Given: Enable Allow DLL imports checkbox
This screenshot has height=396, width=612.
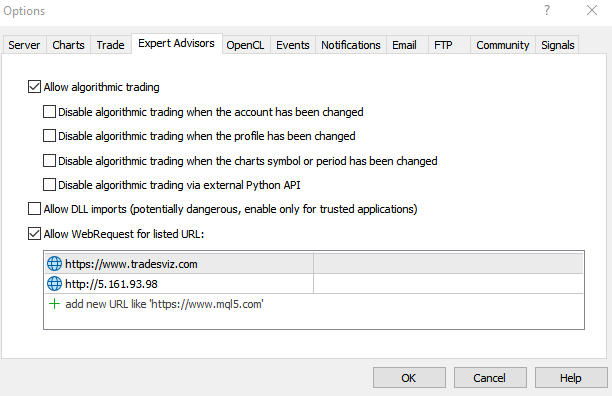Looking at the screenshot, I should pyautogui.click(x=34, y=209).
